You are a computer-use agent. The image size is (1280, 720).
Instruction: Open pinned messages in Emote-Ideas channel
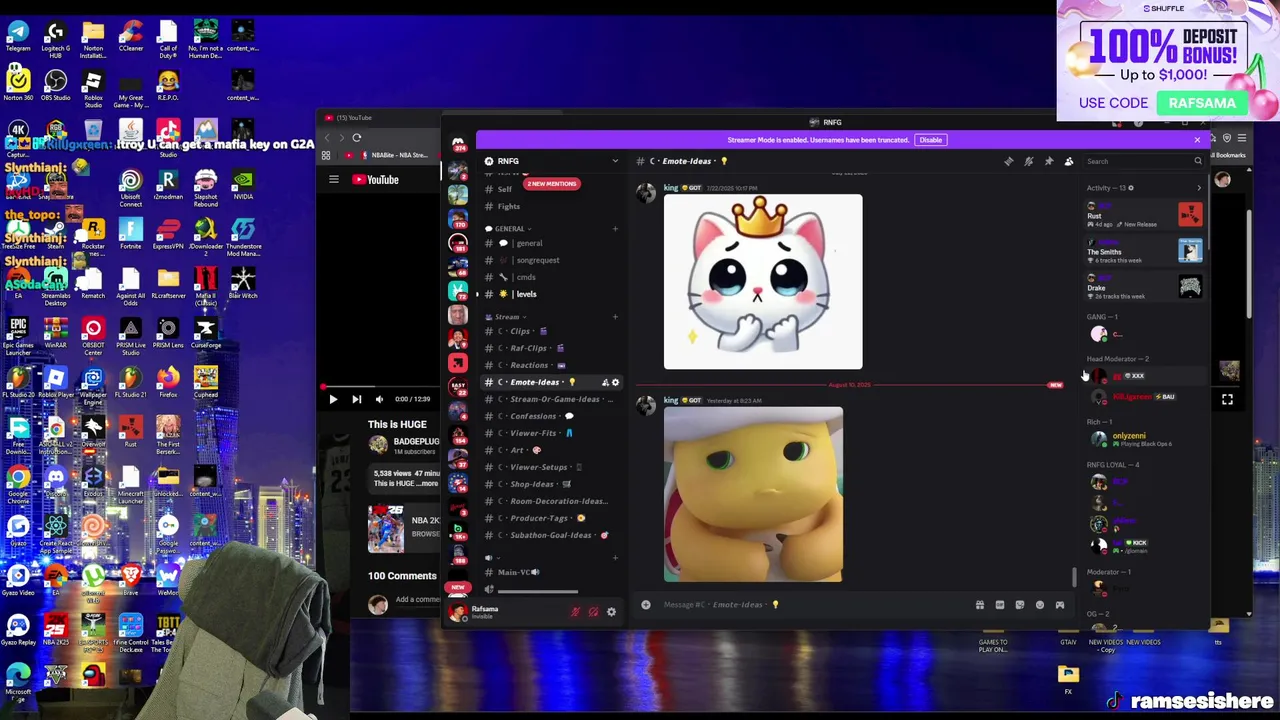tap(1048, 161)
